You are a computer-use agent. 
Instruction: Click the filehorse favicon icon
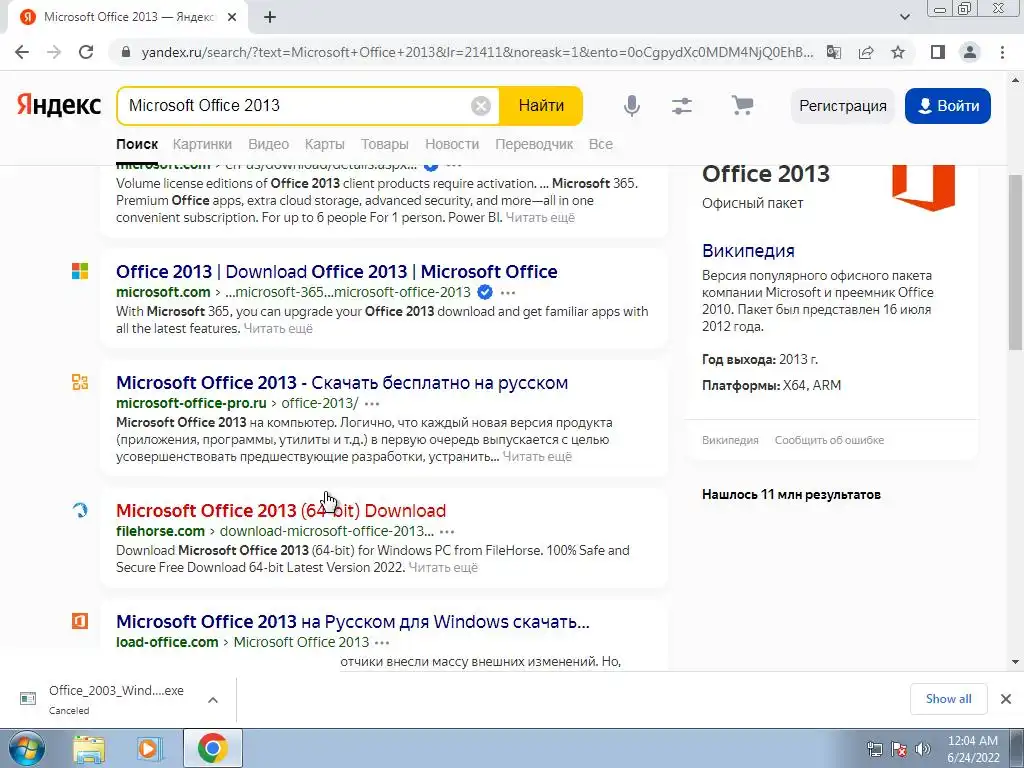(80, 510)
